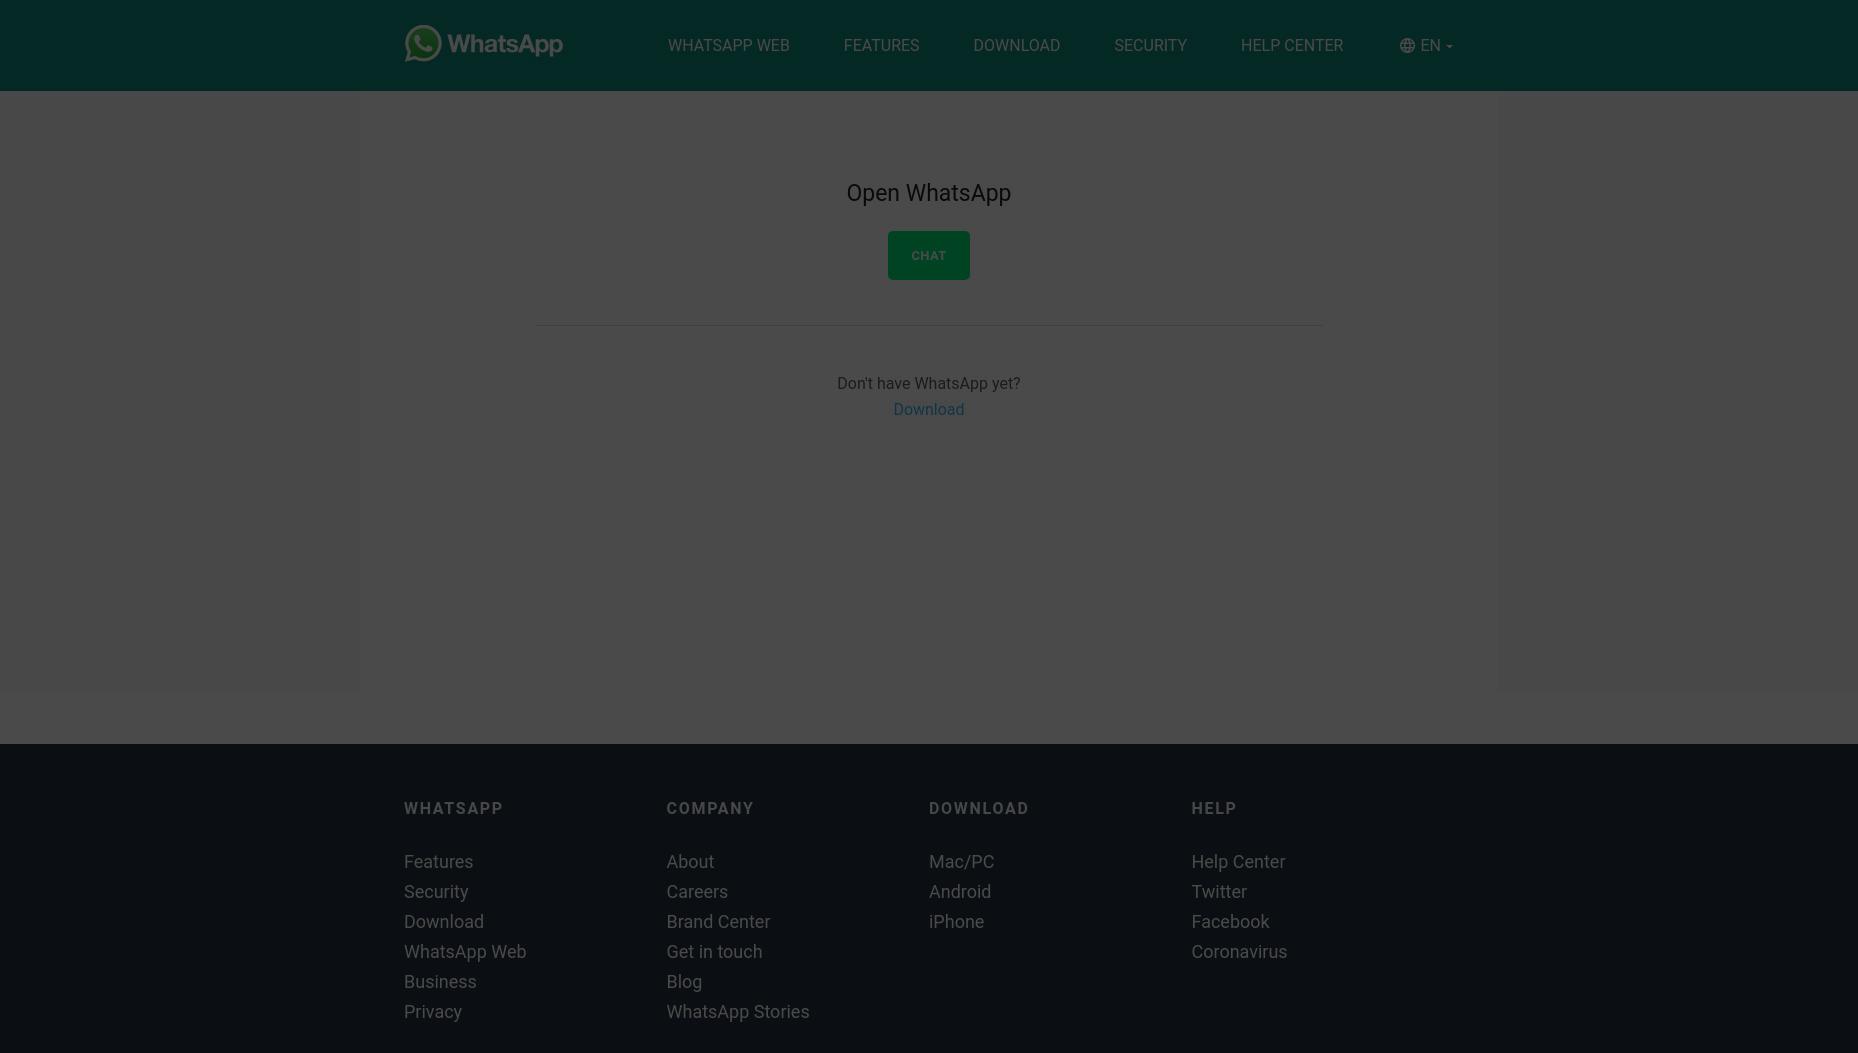
Task: Go to footer Business link
Action: pyautogui.click(x=440, y=982)
